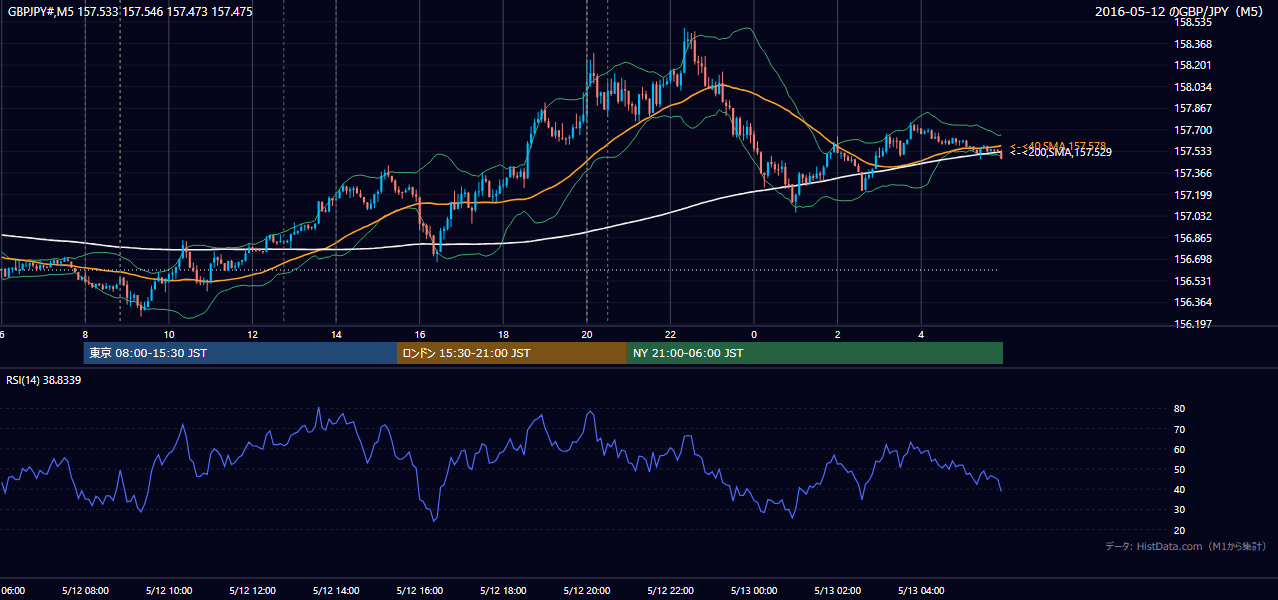The height and width of the screenshot is (600, 1278).
Task: Click hour label 10 under price chart
Action: (x=169, y=335)
